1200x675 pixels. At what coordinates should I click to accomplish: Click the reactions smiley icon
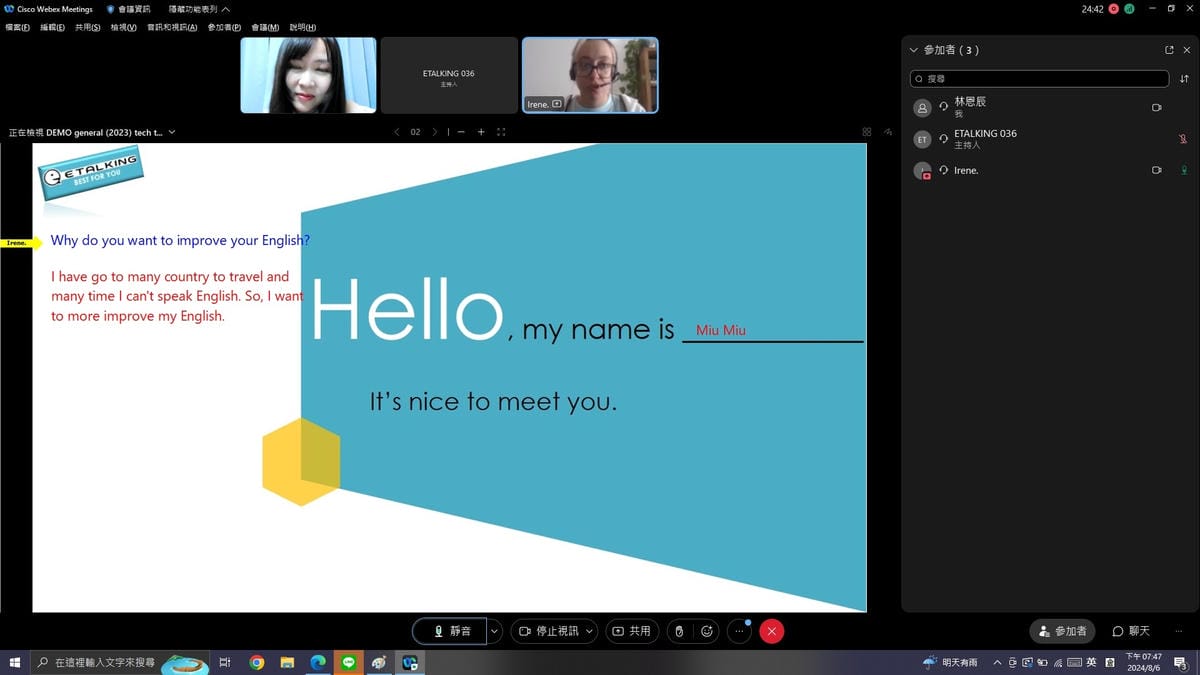707,631
